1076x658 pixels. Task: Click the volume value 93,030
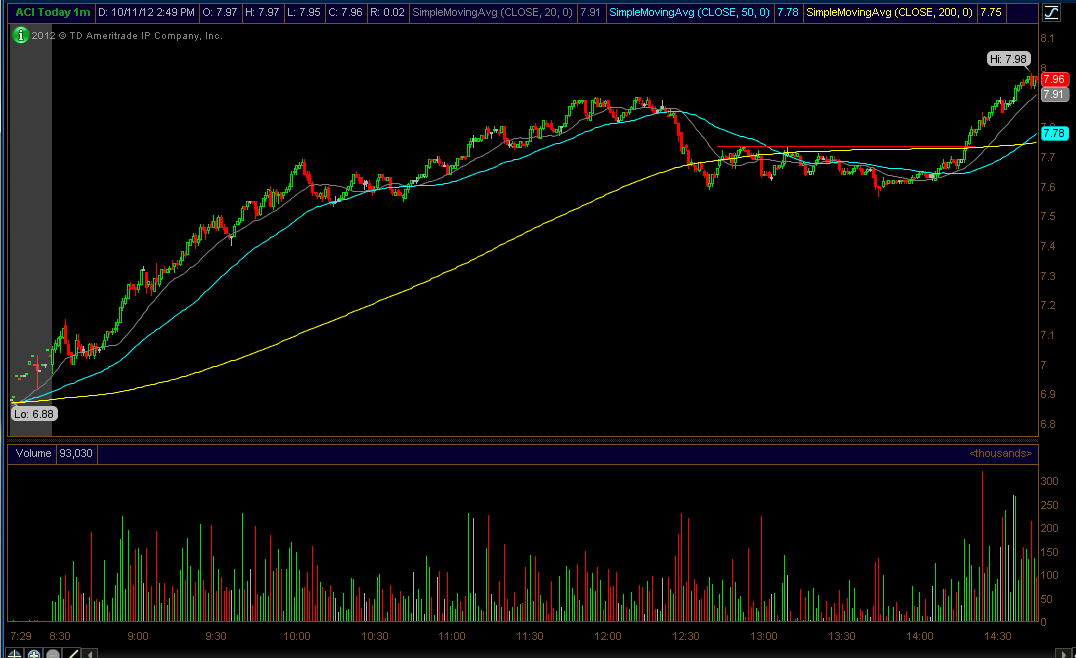75,454
